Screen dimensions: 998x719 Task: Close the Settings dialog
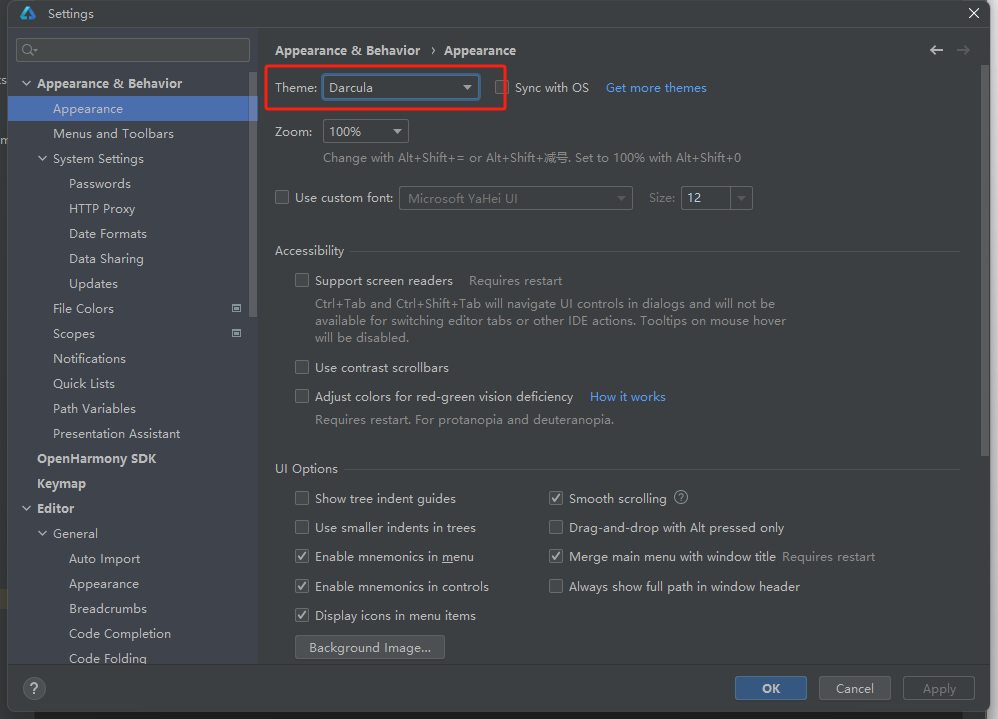[x=974, y=13]
